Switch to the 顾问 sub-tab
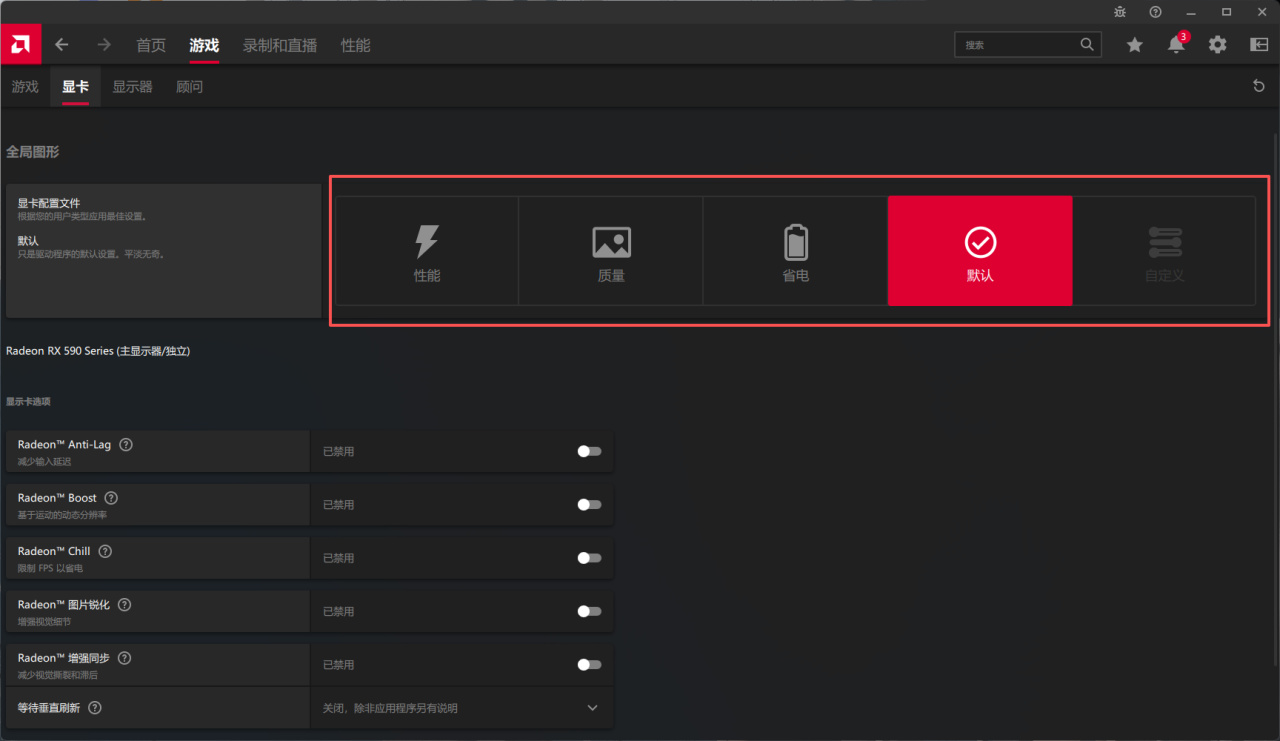This screenshot has width=1280, height=741. pos(189,87)
